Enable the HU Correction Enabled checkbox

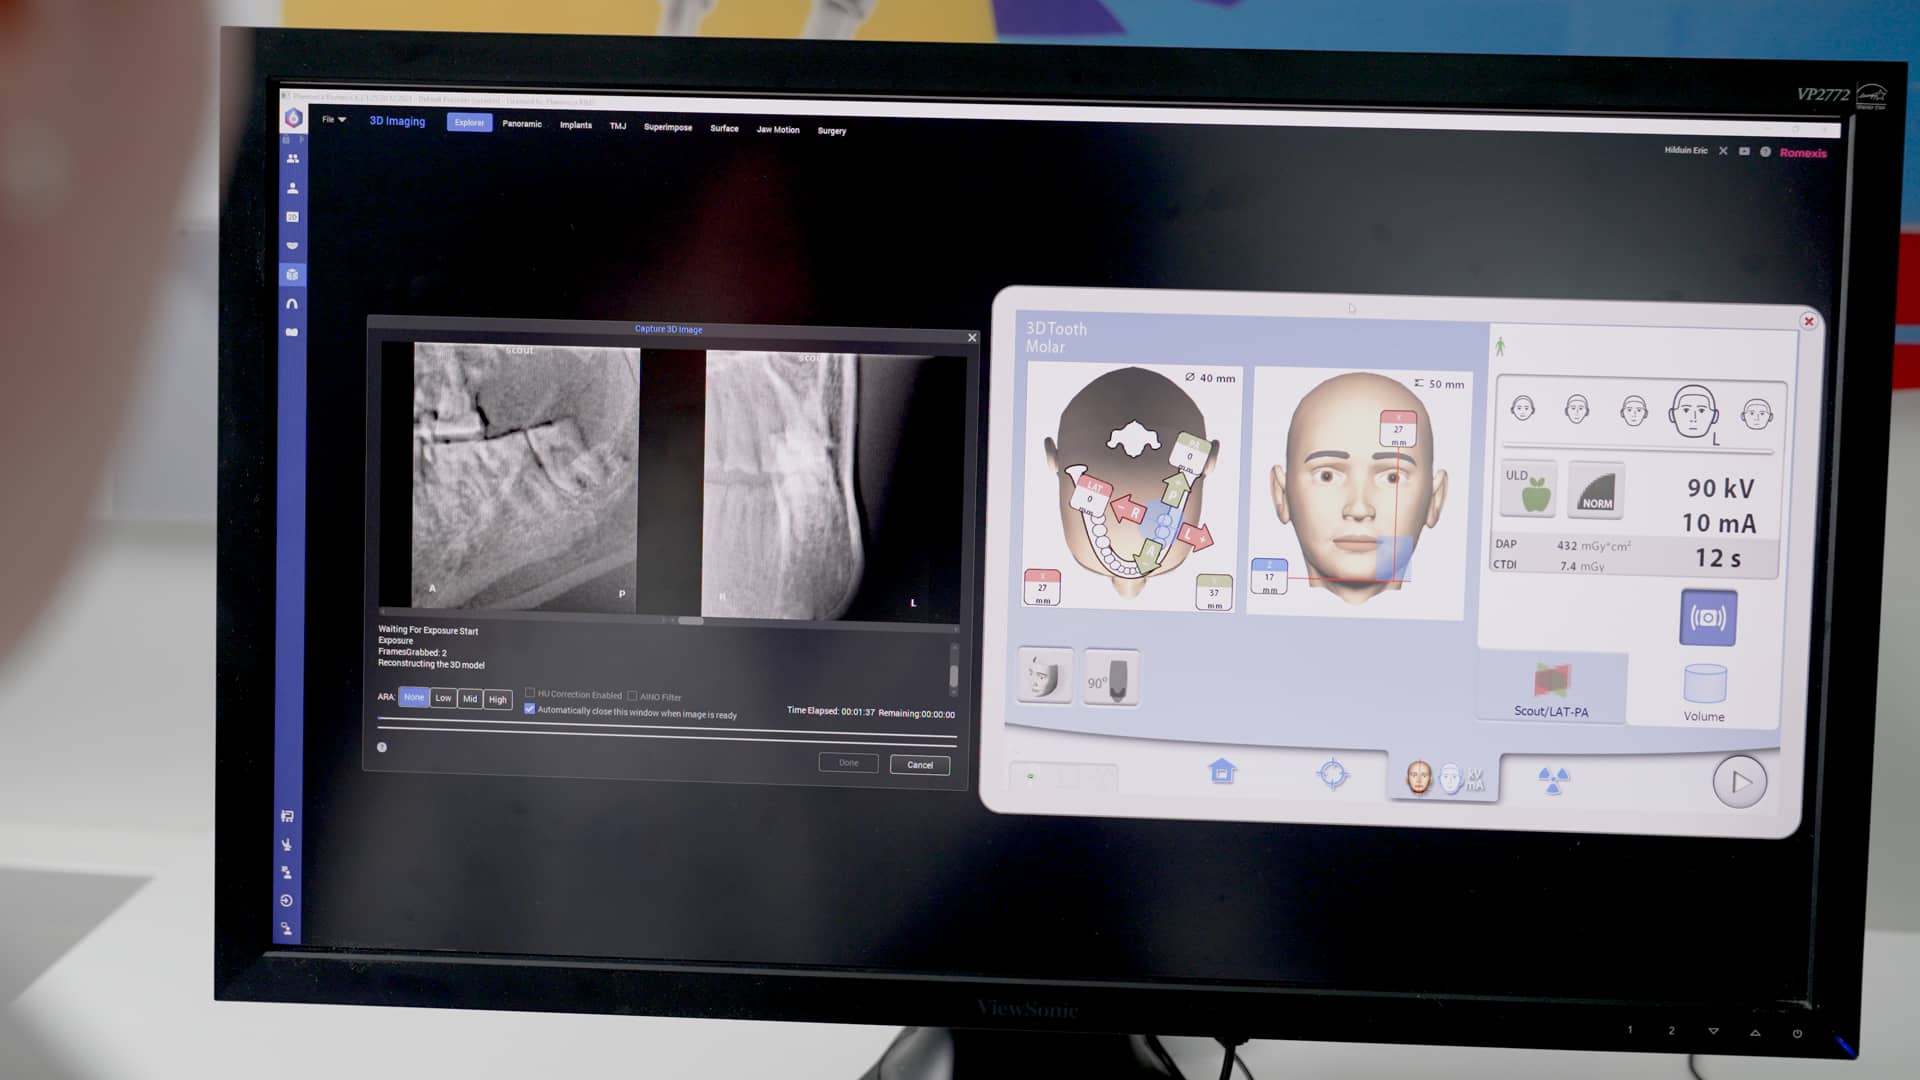click(530, 693)
